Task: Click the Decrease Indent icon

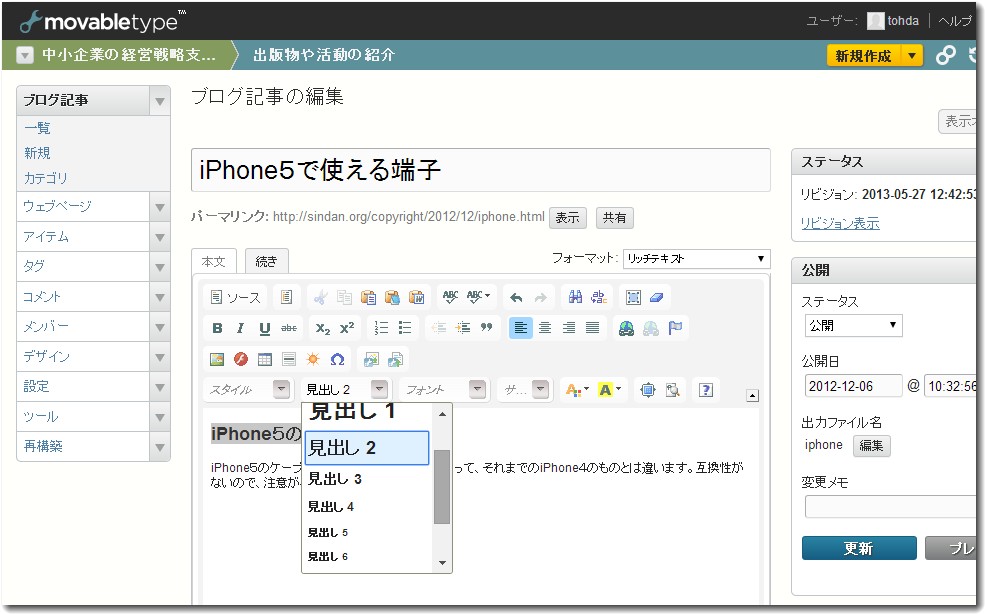Action: (439, 328)
